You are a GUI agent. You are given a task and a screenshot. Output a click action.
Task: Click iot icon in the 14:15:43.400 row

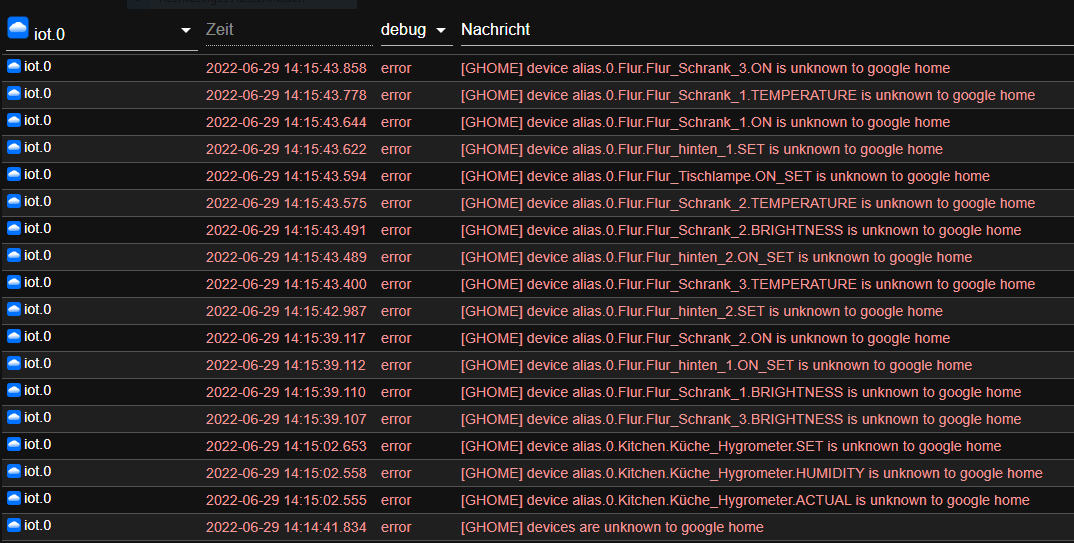14,282
